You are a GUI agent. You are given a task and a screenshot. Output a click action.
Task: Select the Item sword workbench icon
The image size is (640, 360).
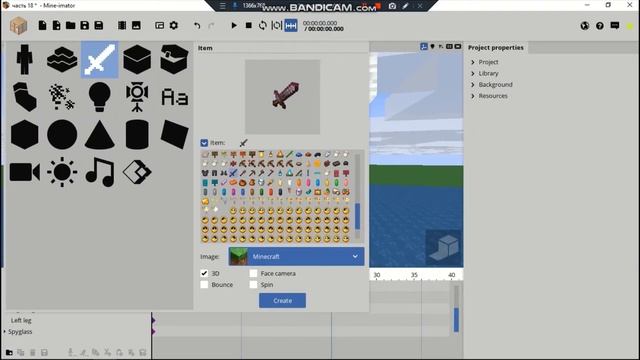coord(100,60)
